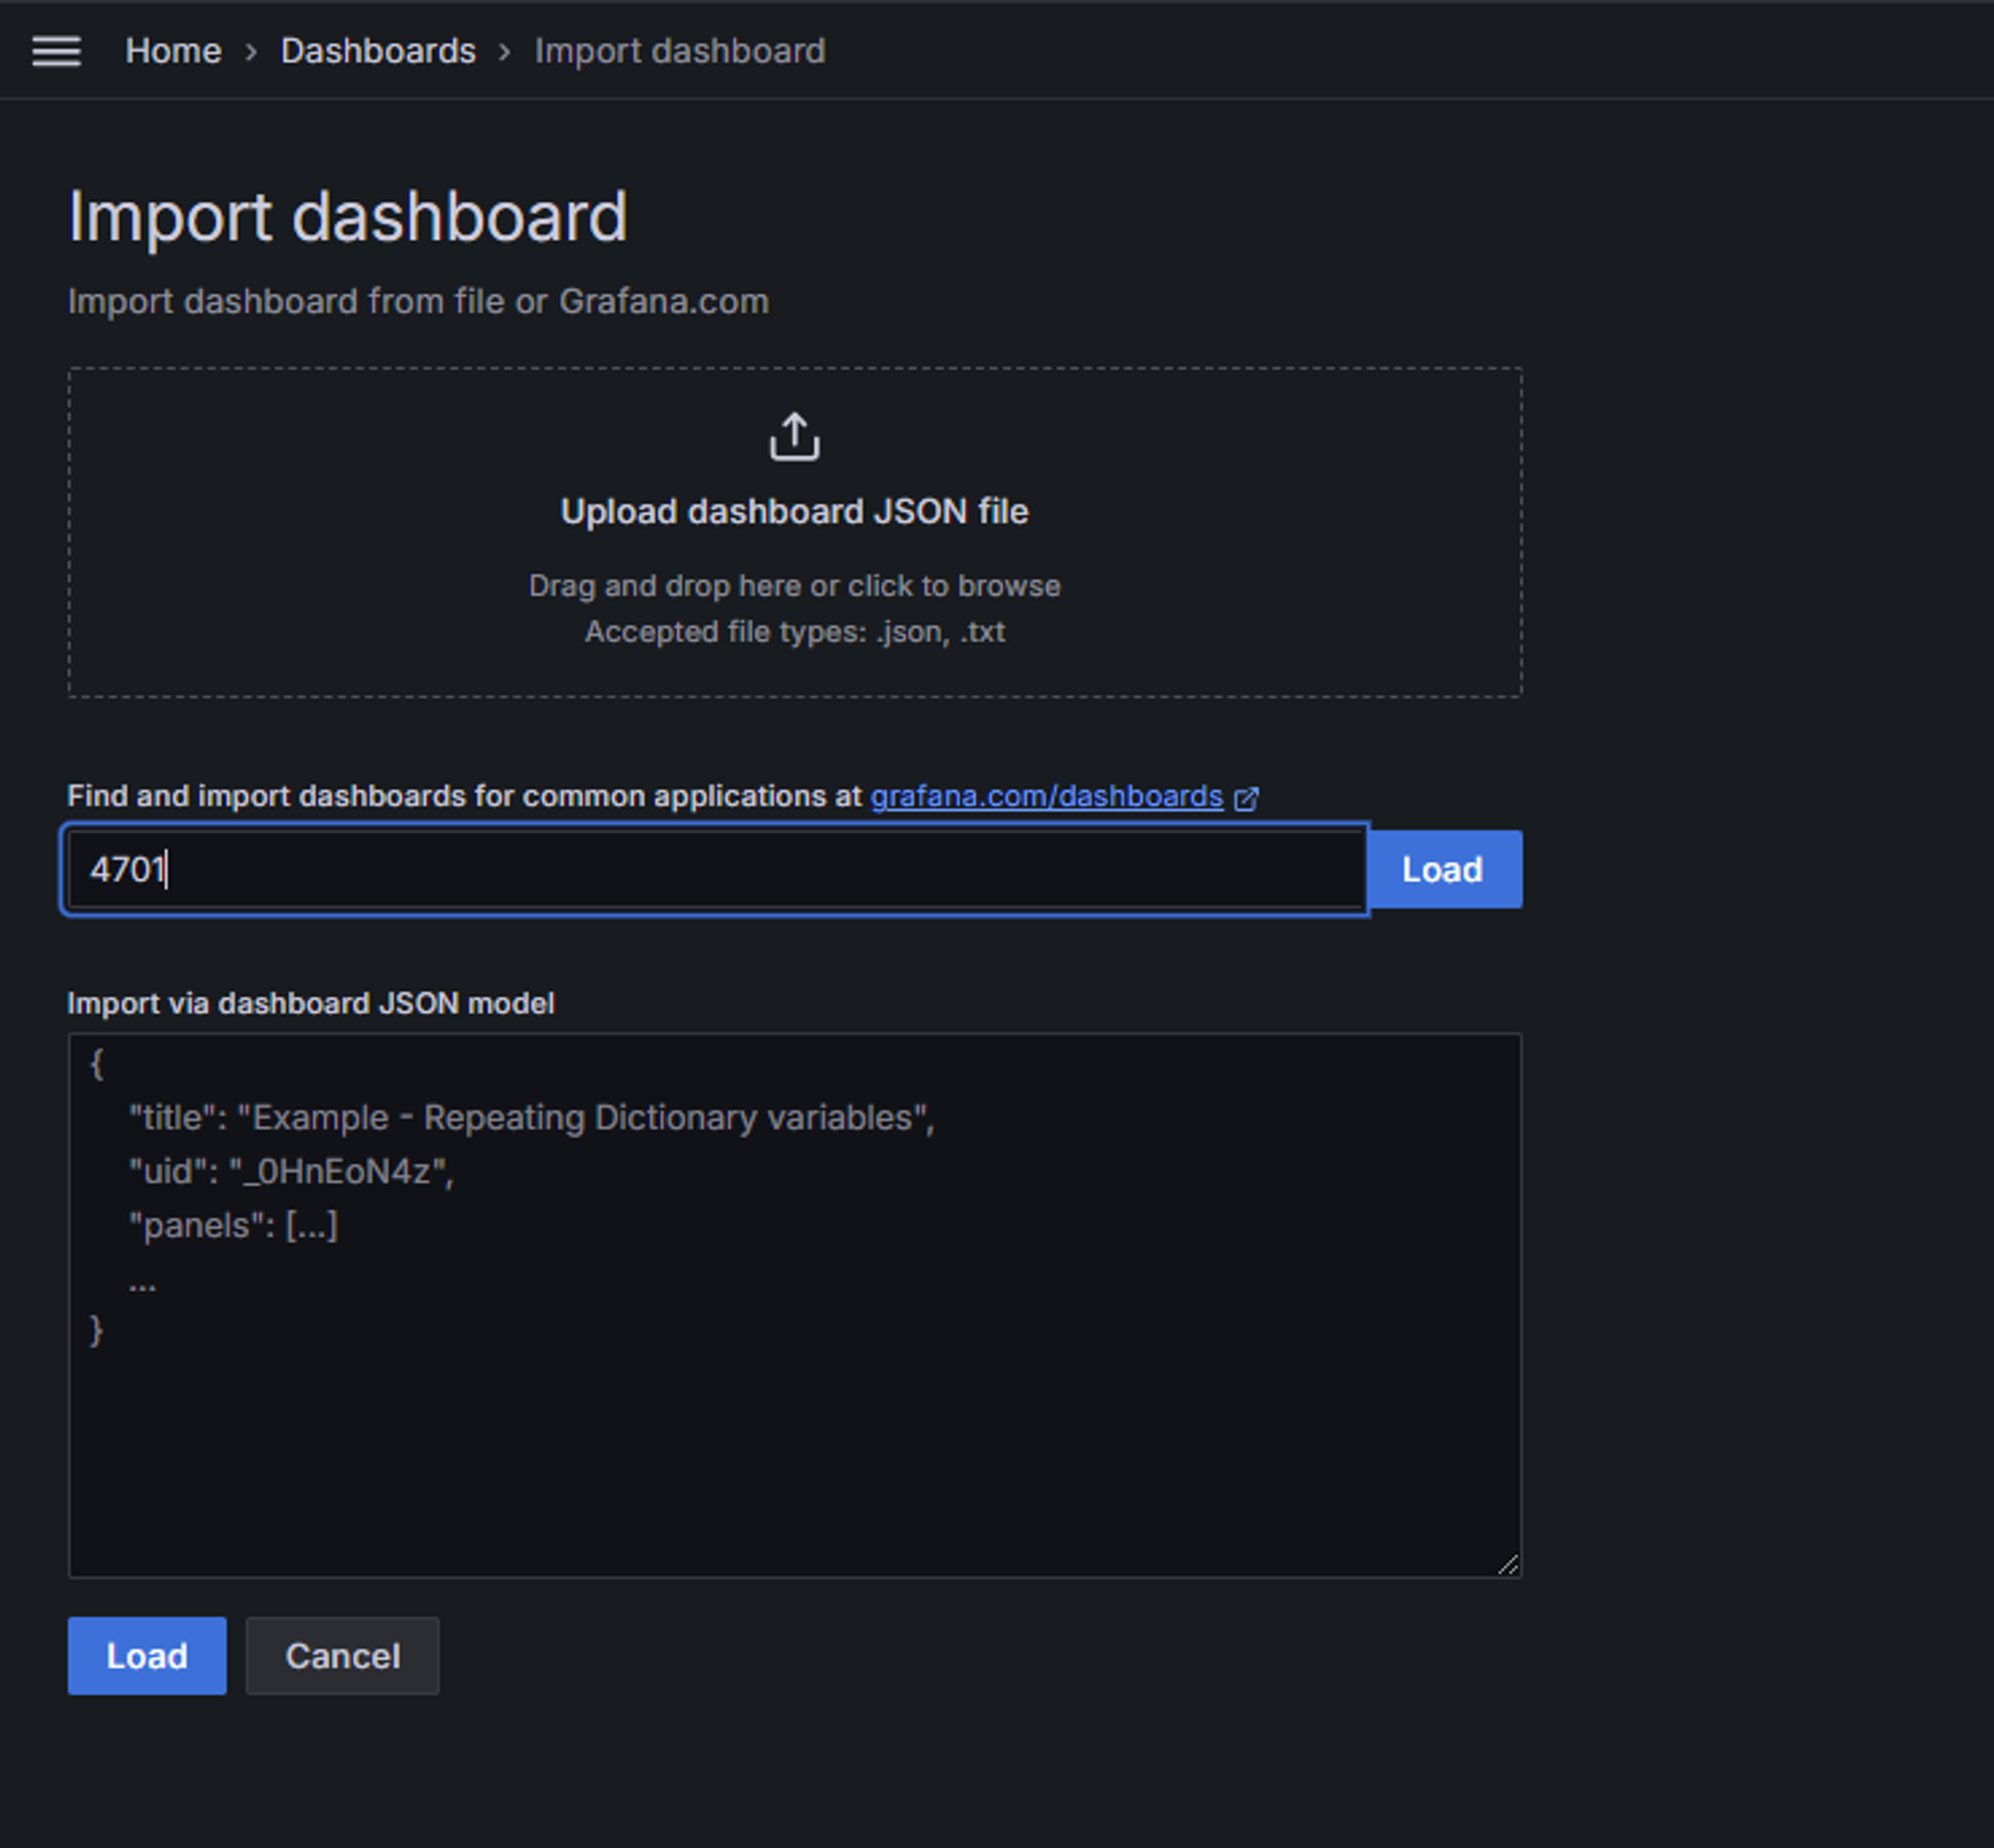Click the external link icon beside grafana.com/dashboards

(1246, 798)
